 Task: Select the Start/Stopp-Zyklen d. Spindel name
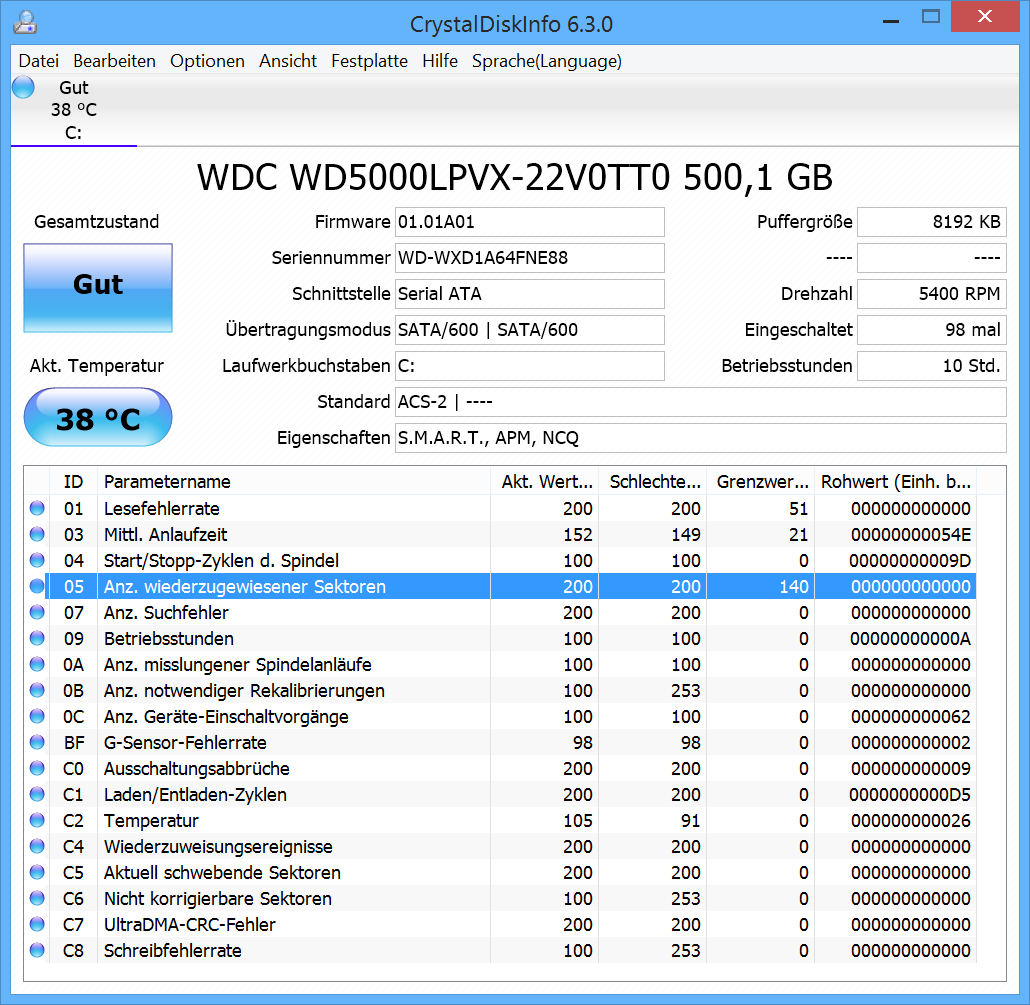point(221,561)
